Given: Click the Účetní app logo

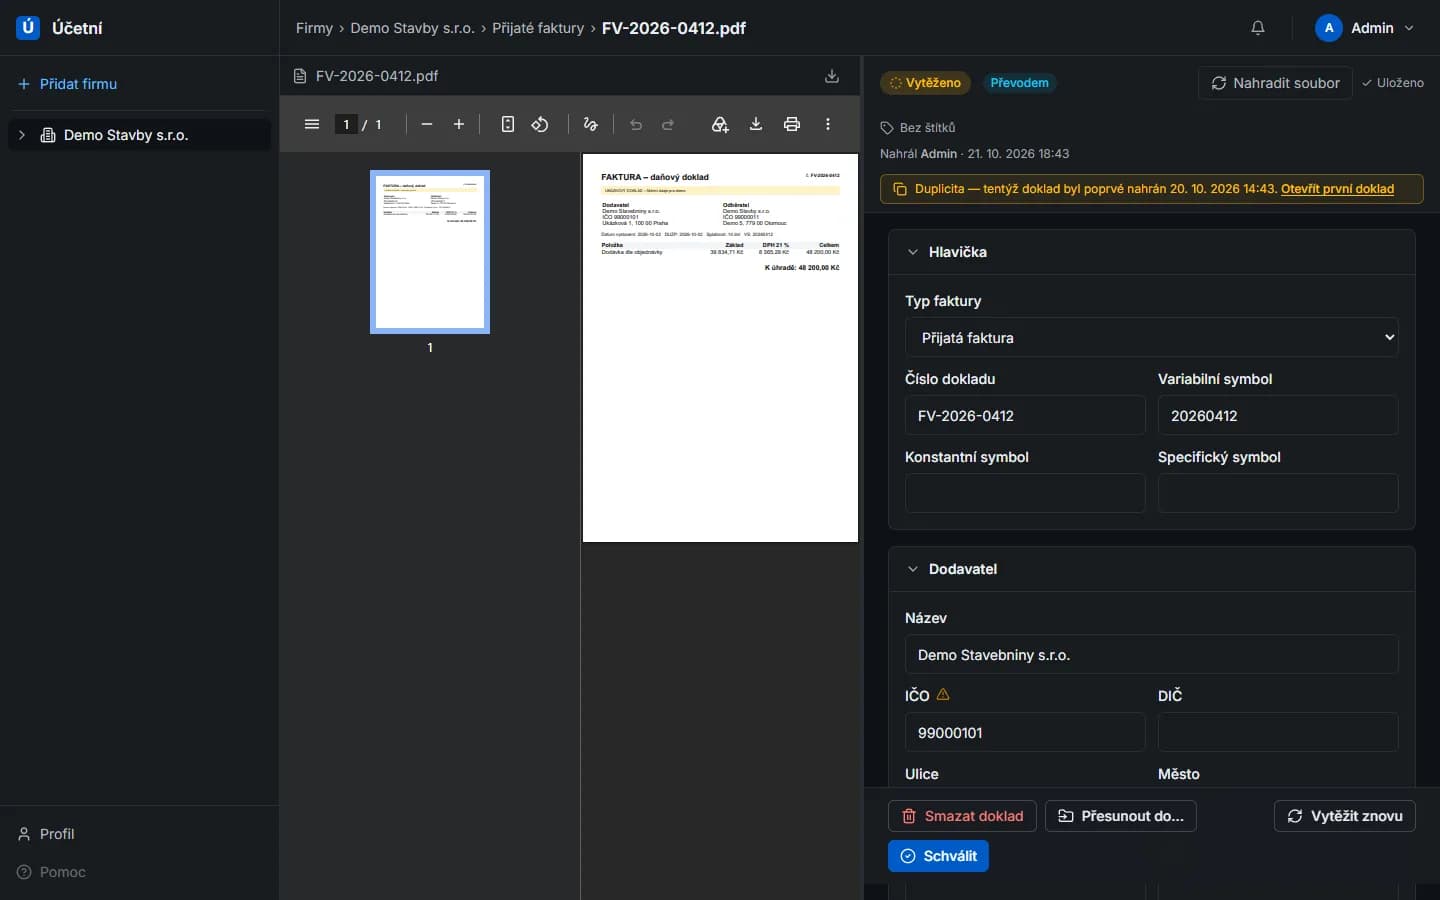Looking at the screenshot, I should tap(28, 28).
